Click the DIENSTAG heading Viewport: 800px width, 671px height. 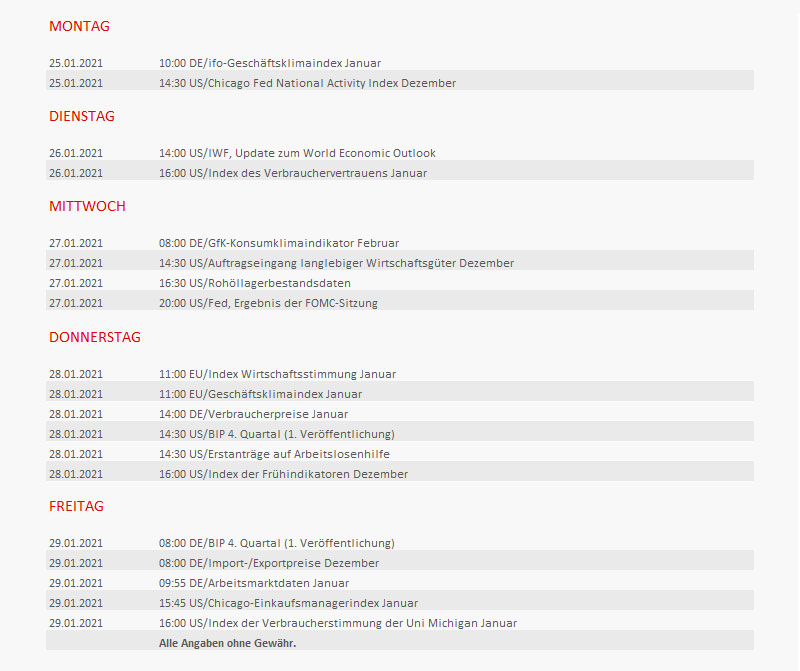tap(82, 116)
